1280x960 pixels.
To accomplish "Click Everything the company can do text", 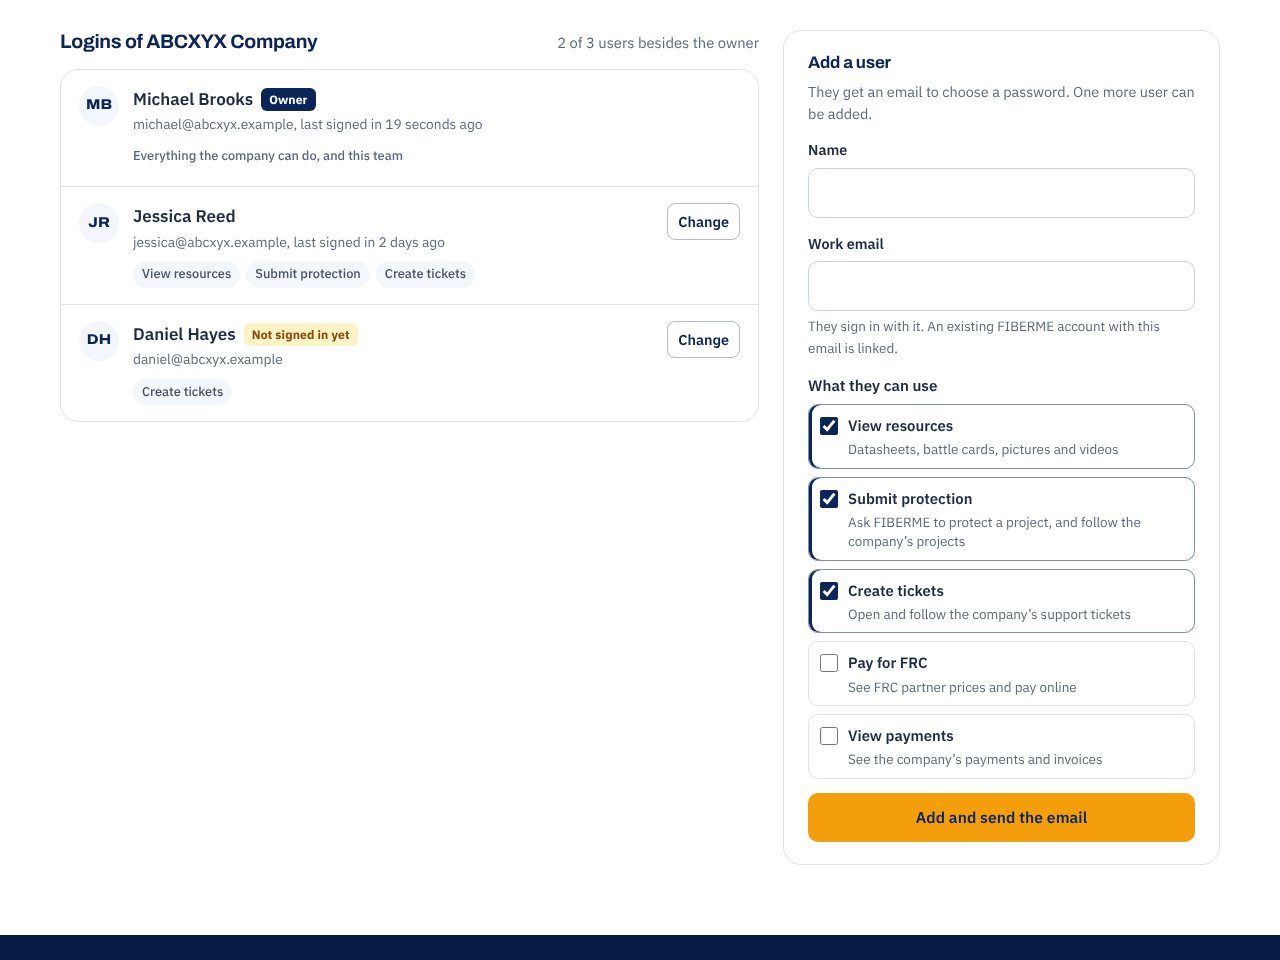I will 268,156.
